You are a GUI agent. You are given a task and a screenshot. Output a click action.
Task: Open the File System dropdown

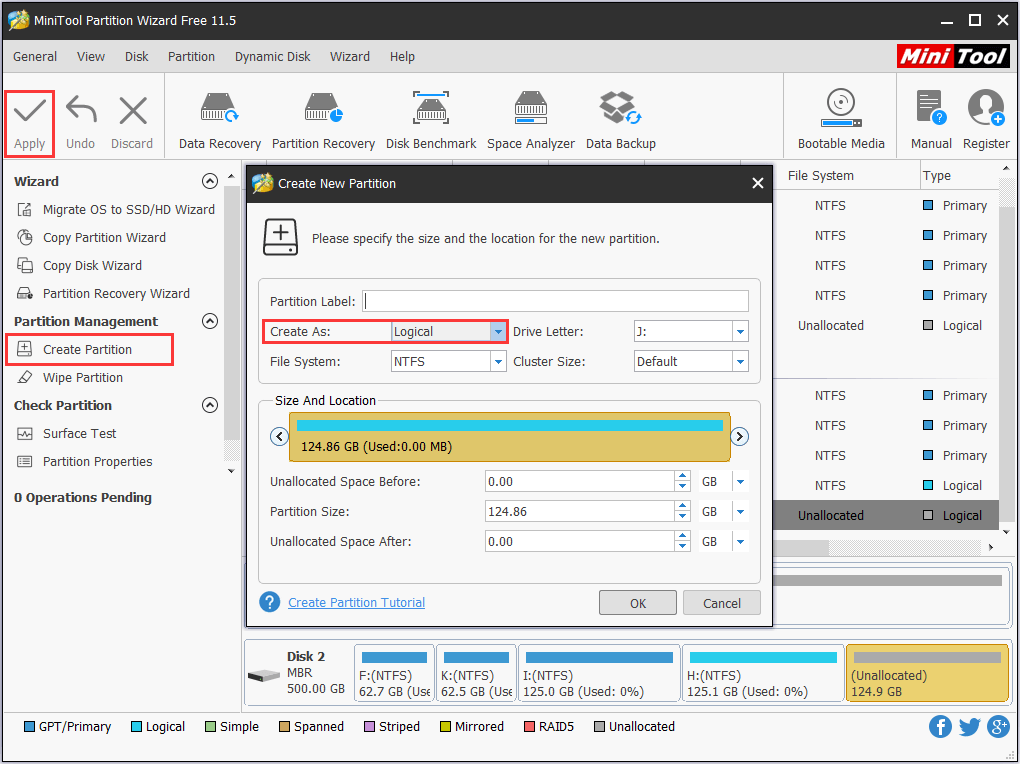click(x=498, y=361)
